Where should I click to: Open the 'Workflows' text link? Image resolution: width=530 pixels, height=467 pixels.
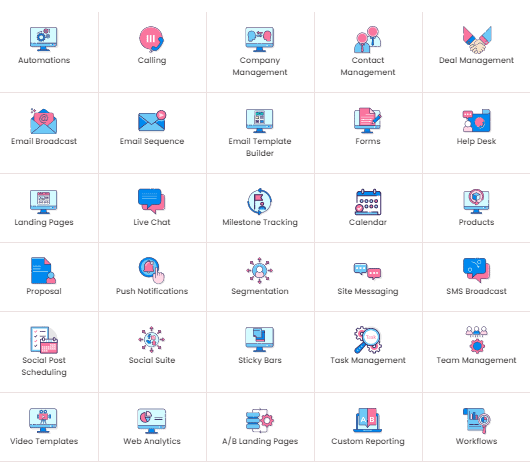[476, 441]
